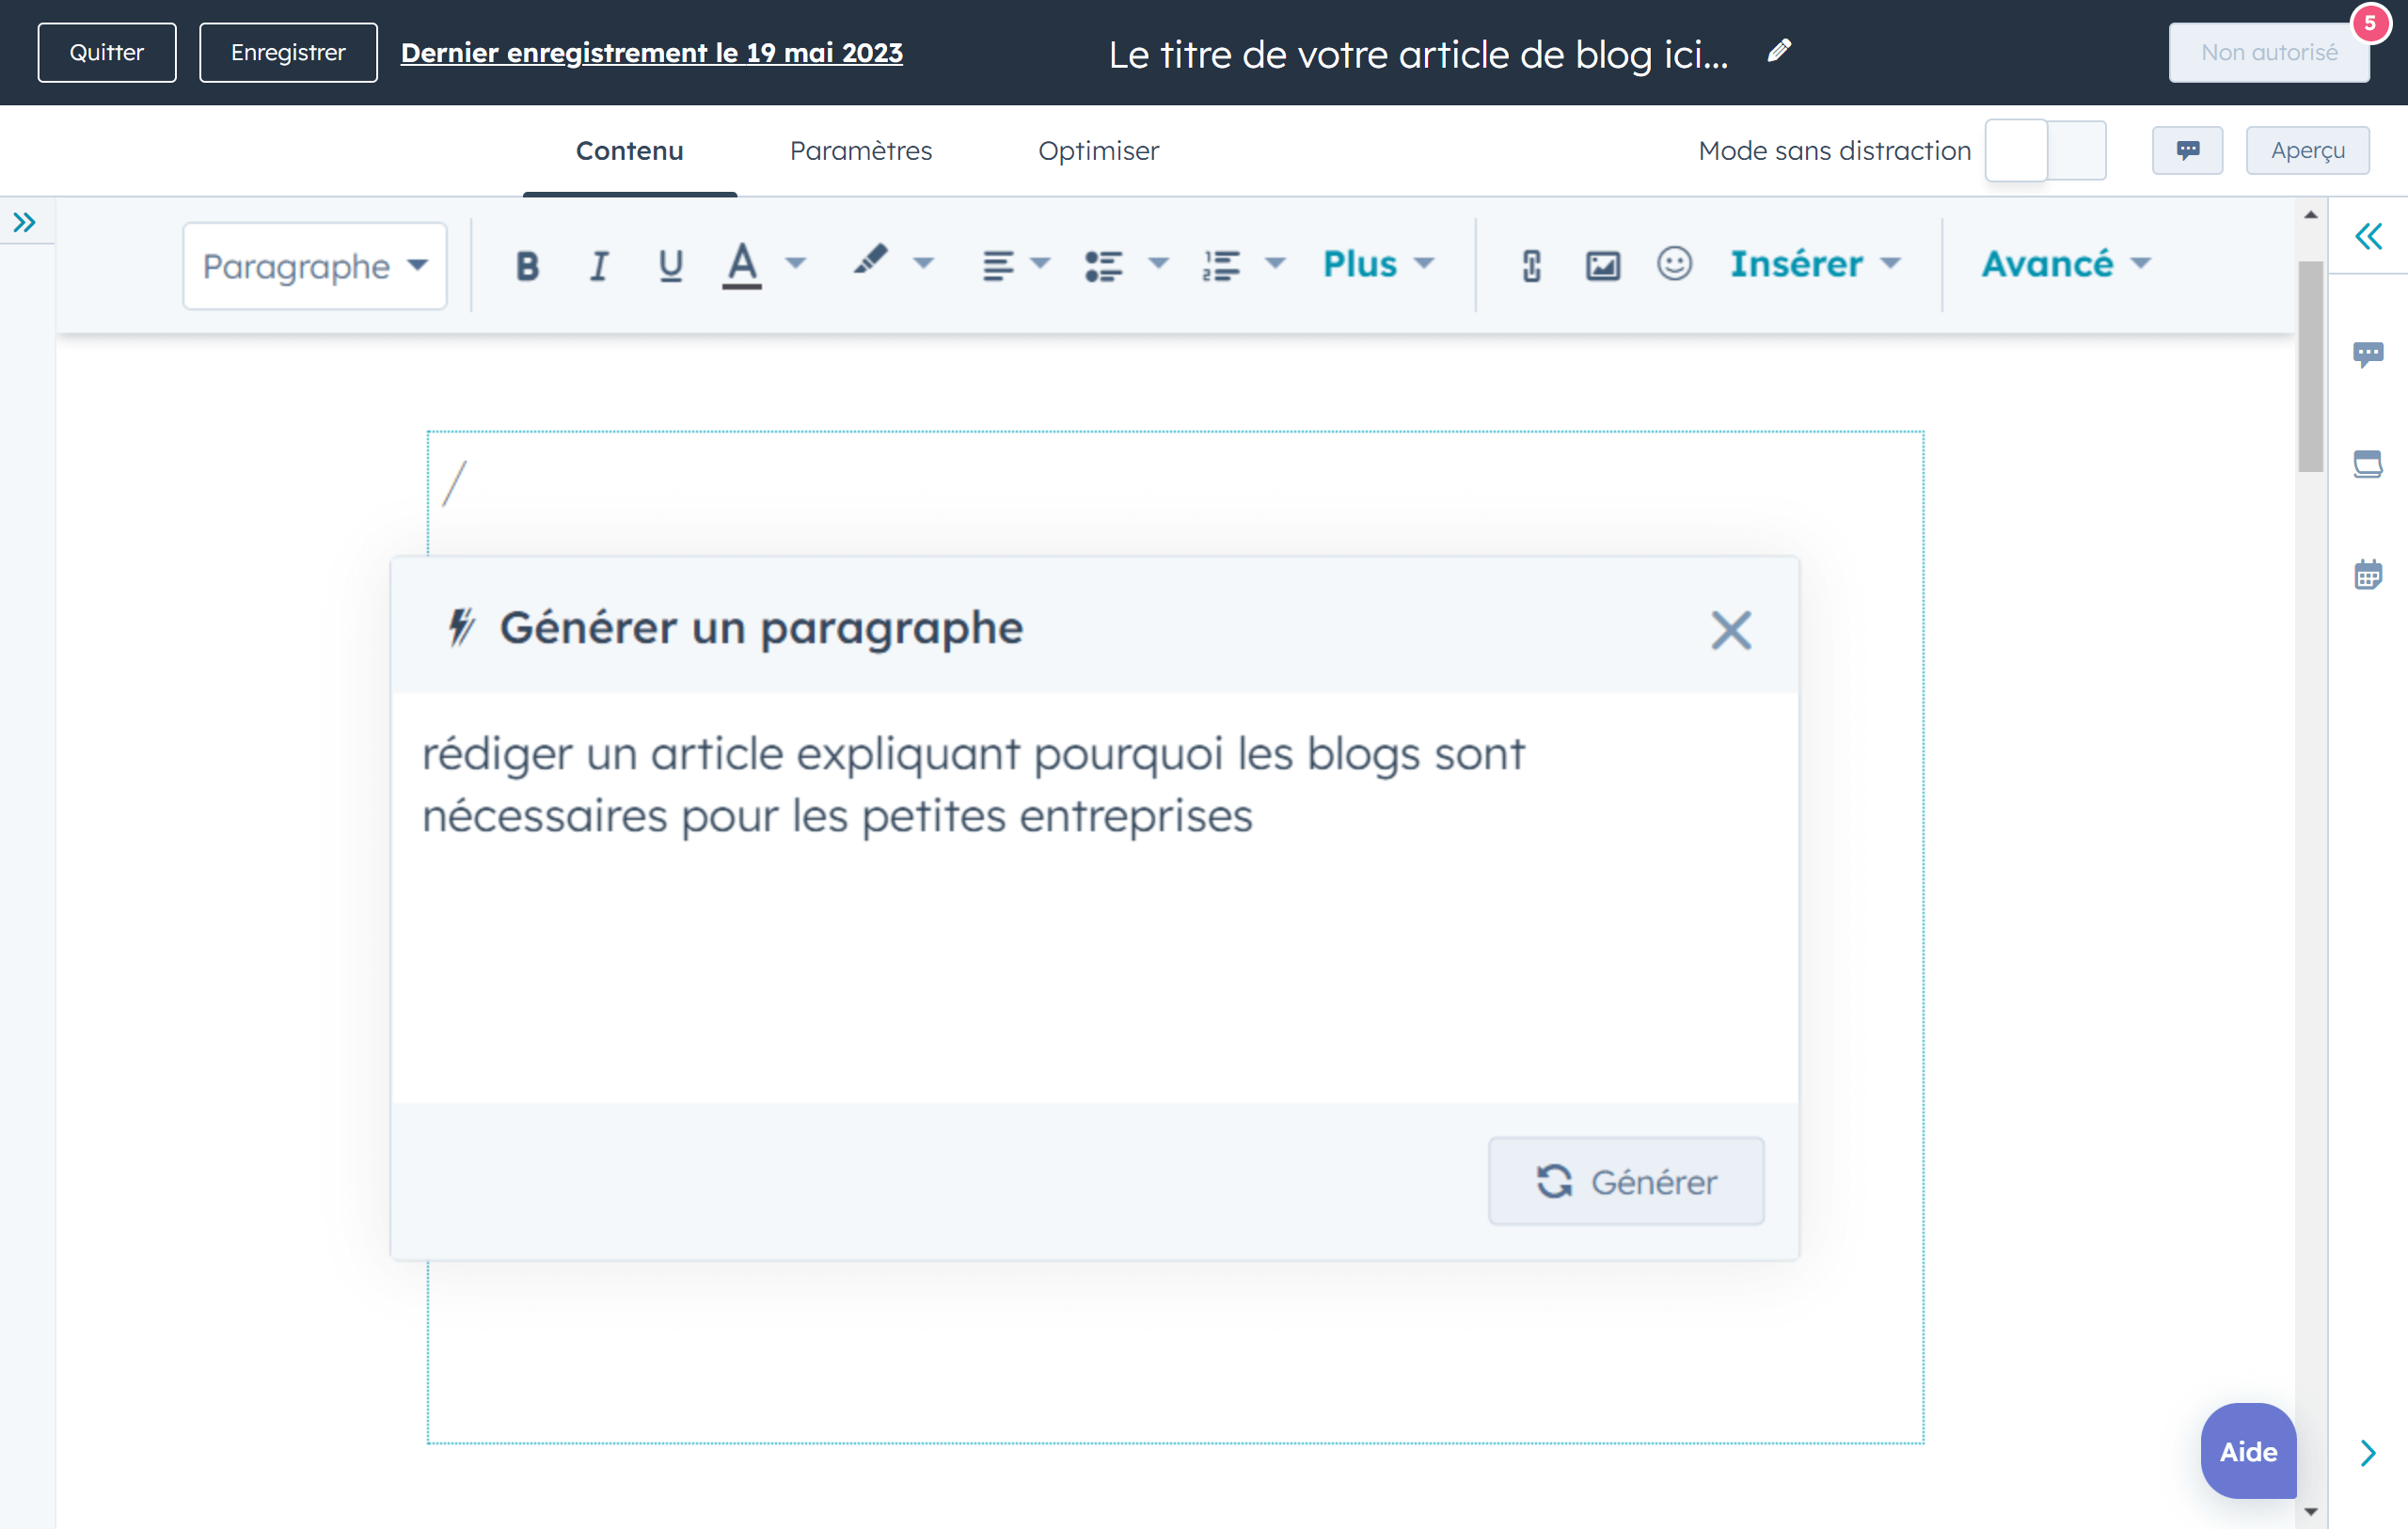The image size is (2408, 1529).
Task: Click the Générer button
Action: pos(1626,1181)
